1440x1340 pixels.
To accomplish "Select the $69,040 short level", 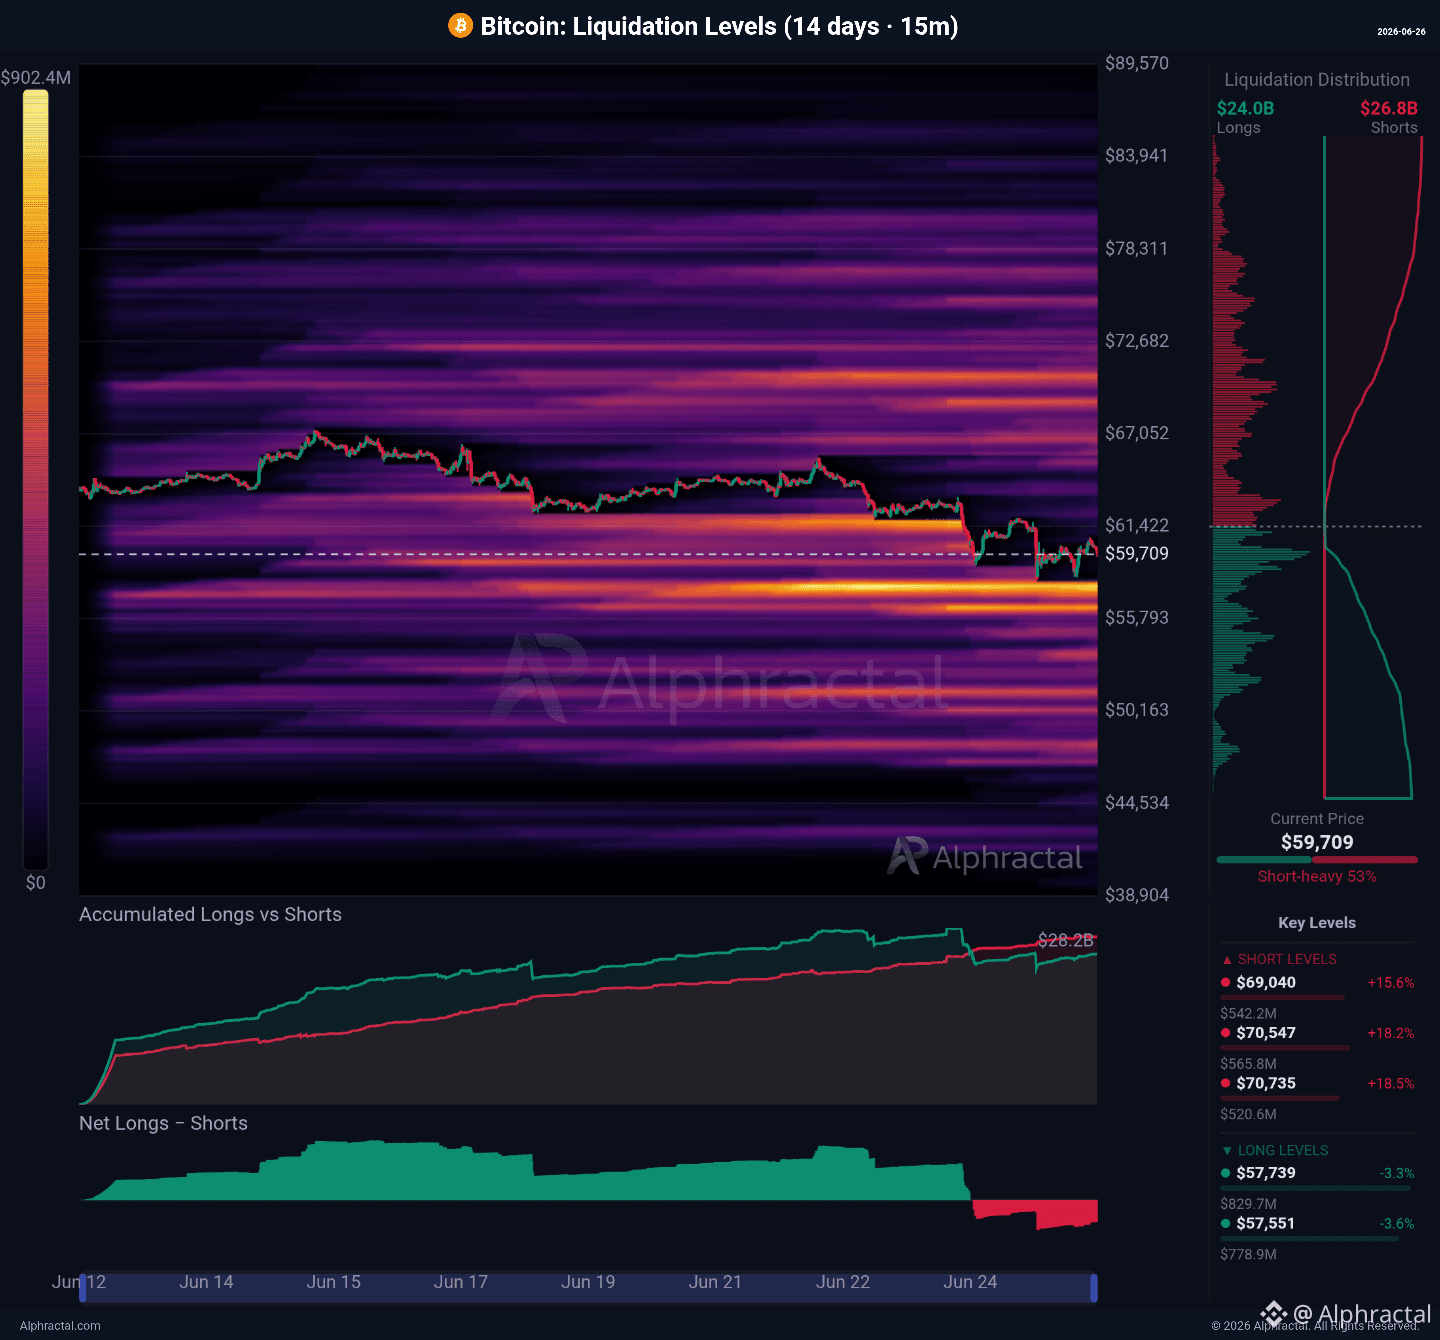I will coord(1266,983).
